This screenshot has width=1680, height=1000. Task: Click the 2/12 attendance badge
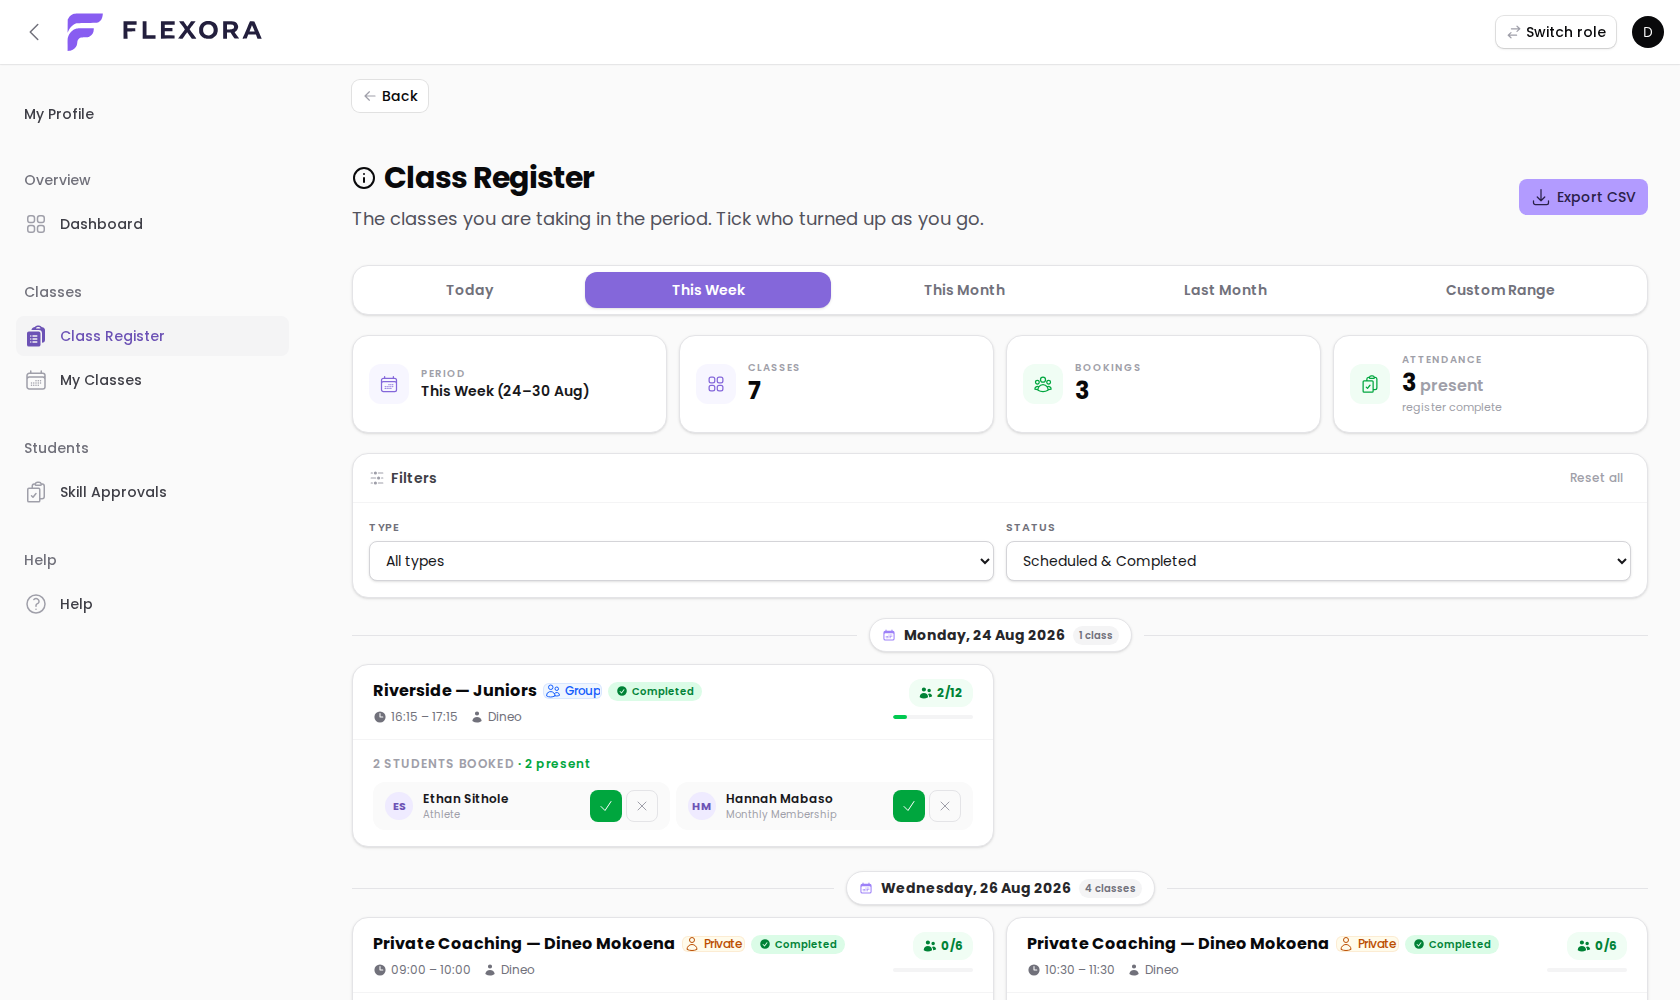tap(941, 693)
